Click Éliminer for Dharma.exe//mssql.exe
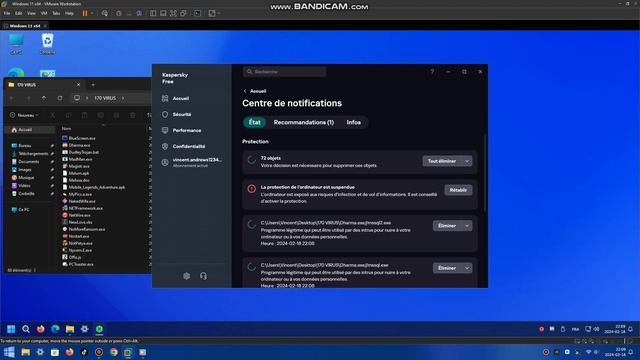This screenshot has height=360, width=640. point(447,268)
